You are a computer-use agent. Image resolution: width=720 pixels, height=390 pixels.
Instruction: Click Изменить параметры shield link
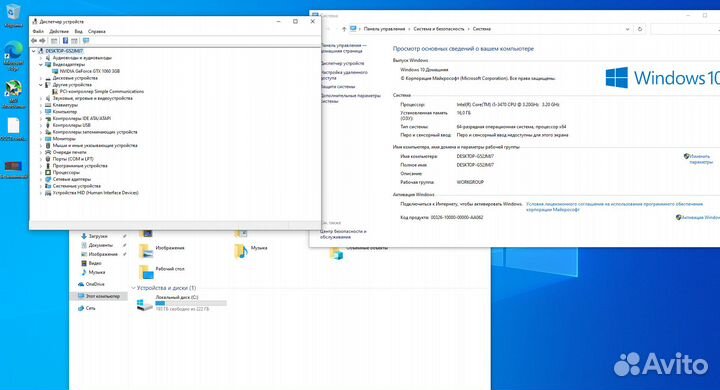pos(698,159)
